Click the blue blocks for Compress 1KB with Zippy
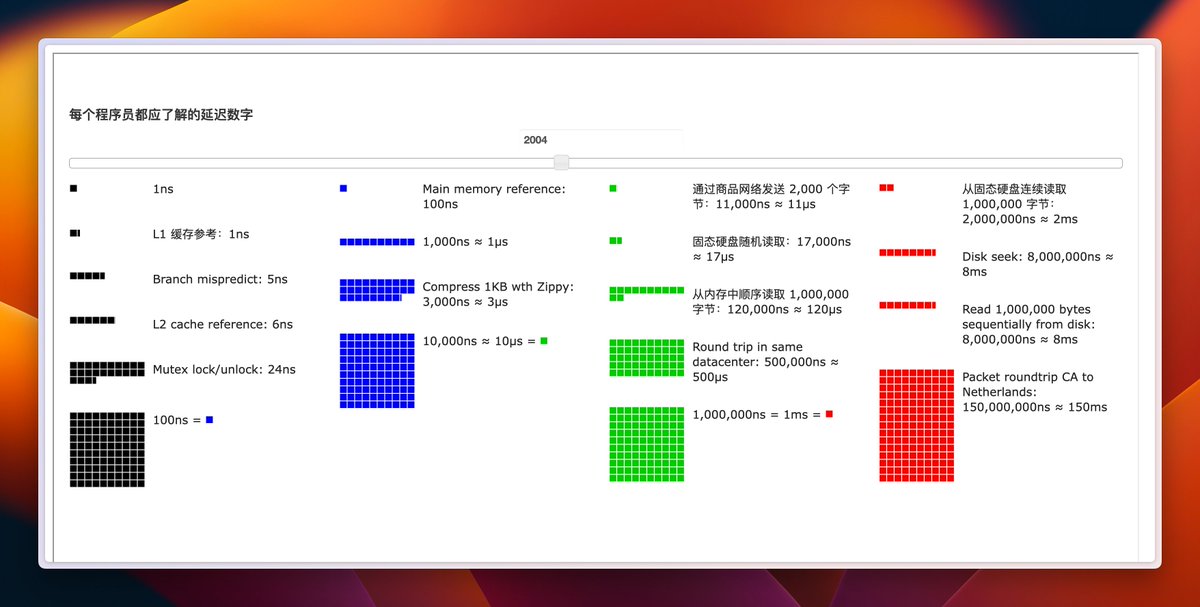The image size is (1200, 607). [x=377, y=290]
